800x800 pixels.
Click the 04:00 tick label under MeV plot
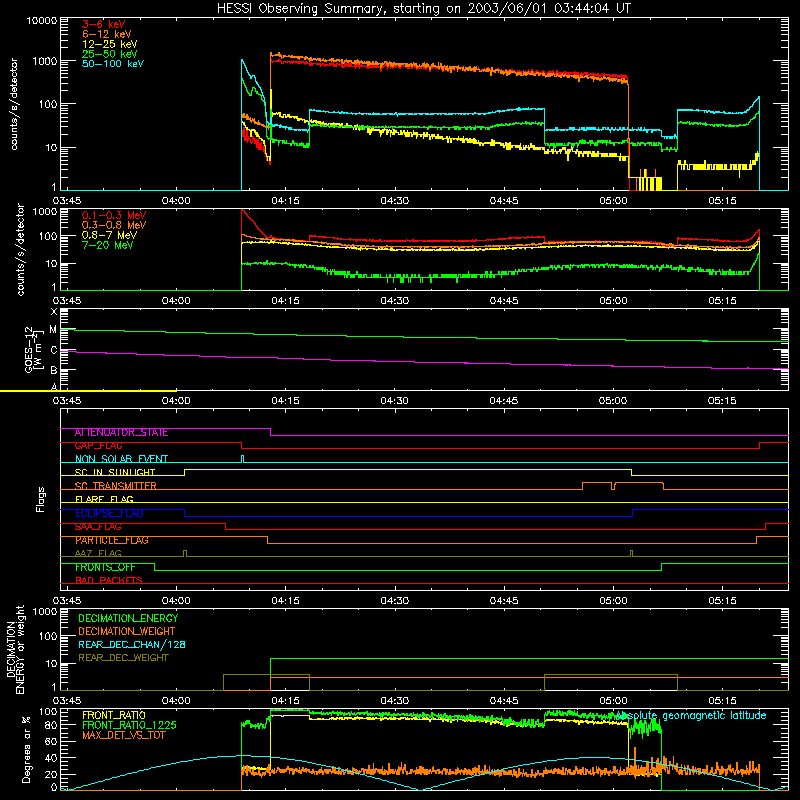176,301
